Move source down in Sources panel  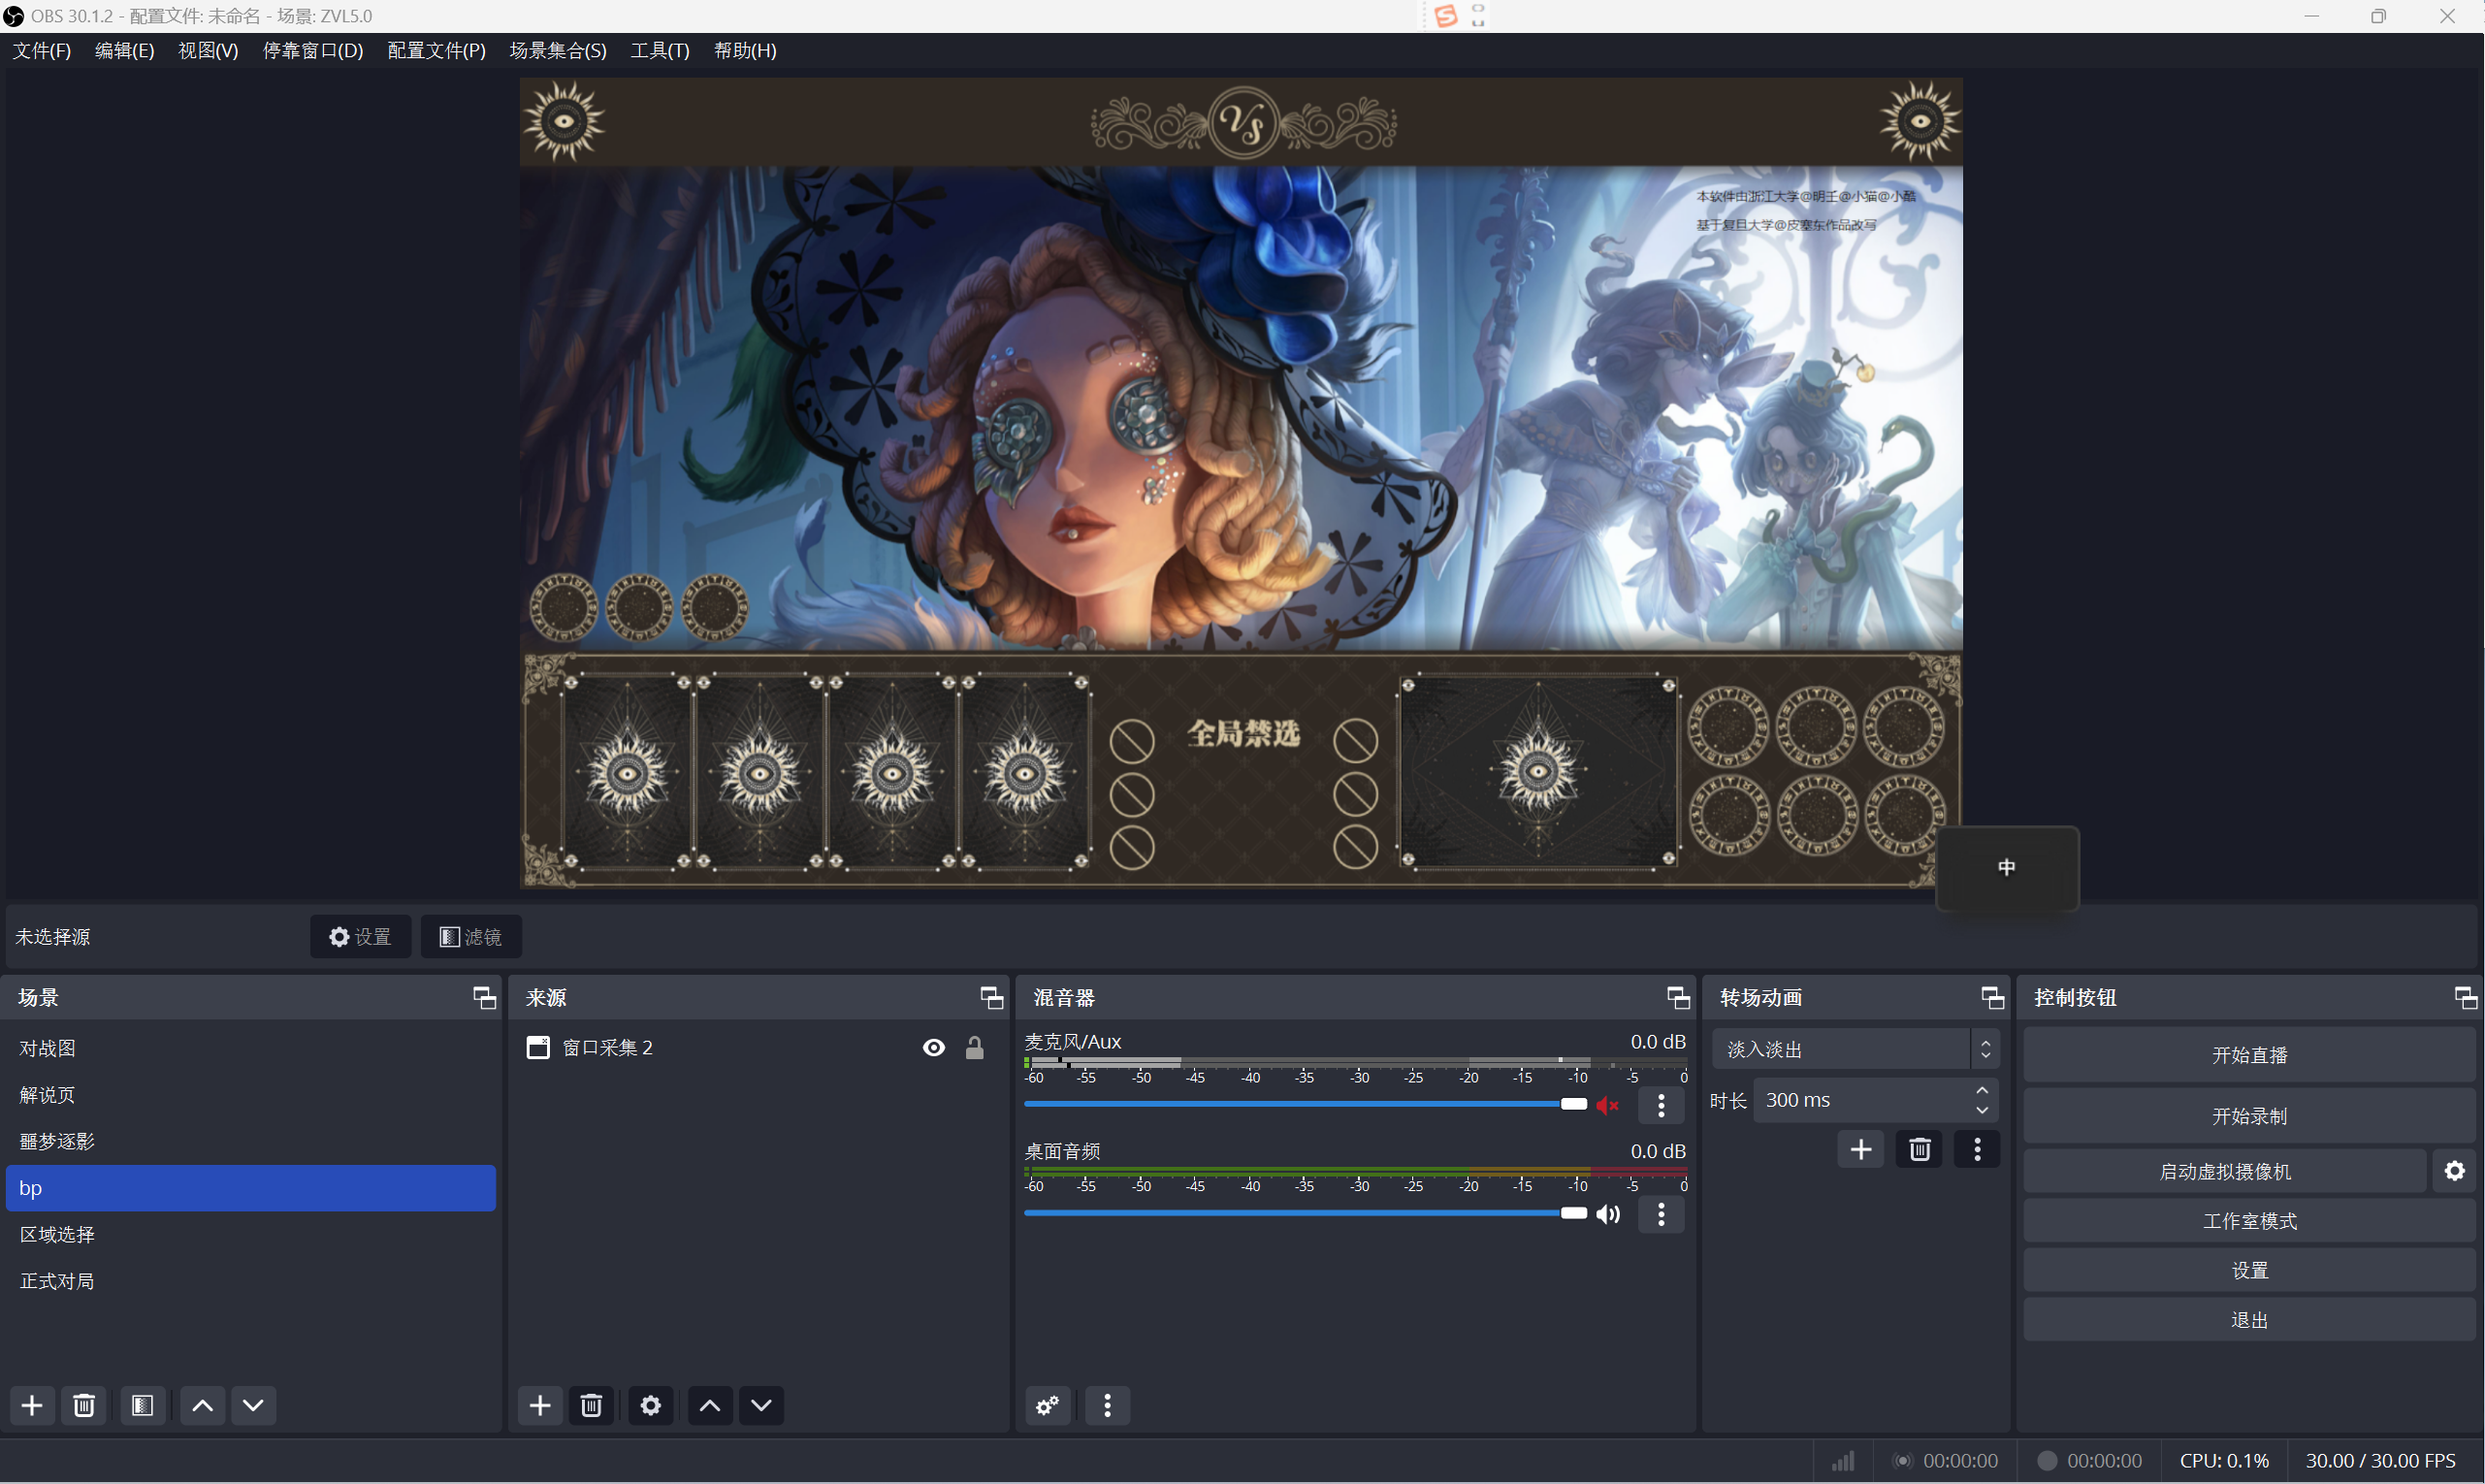point(762,1405)
